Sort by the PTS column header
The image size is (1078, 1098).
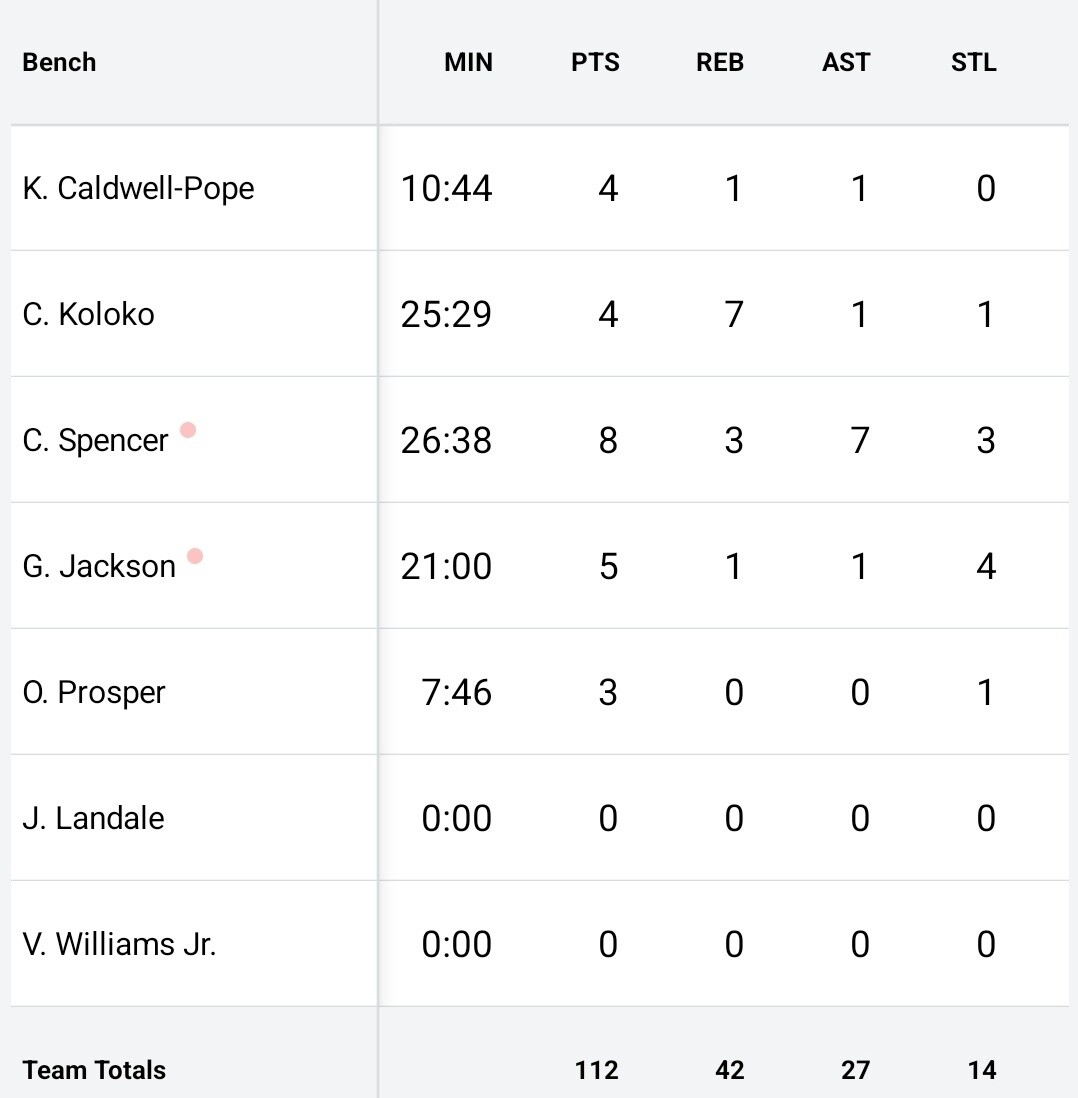(x=595, y=62)
